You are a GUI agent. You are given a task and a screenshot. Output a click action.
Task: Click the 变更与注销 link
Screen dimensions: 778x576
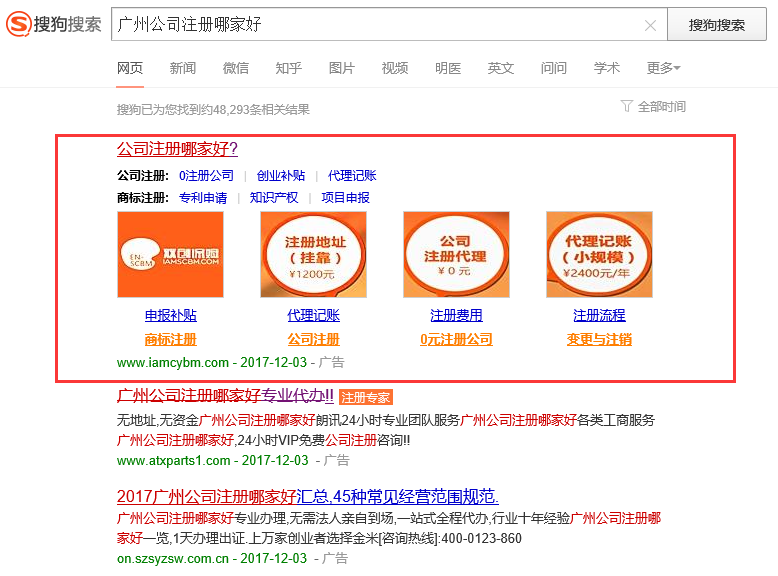[x=599, y=339]
